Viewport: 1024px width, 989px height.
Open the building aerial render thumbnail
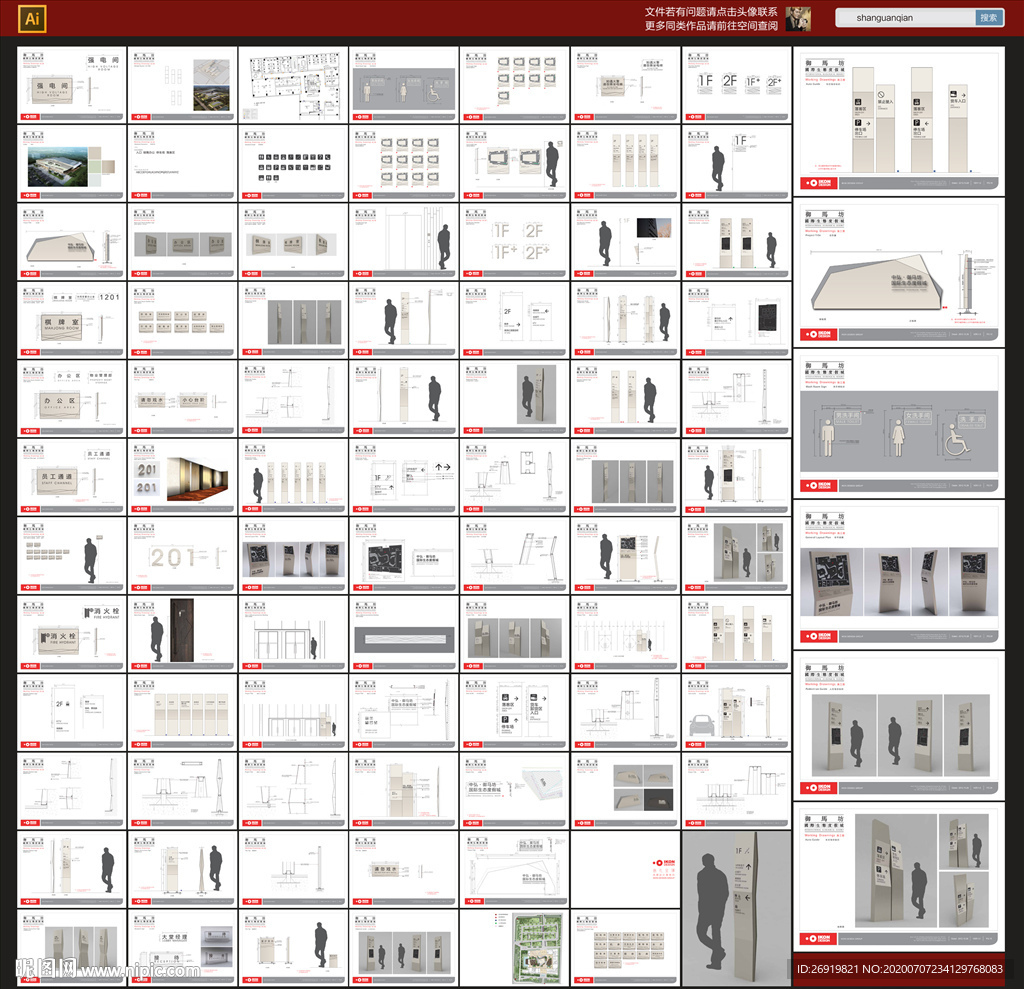71,163
